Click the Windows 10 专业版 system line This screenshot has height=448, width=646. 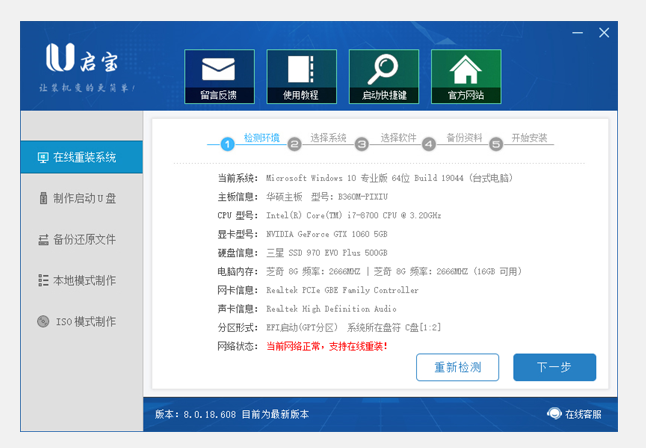[389, 178]
